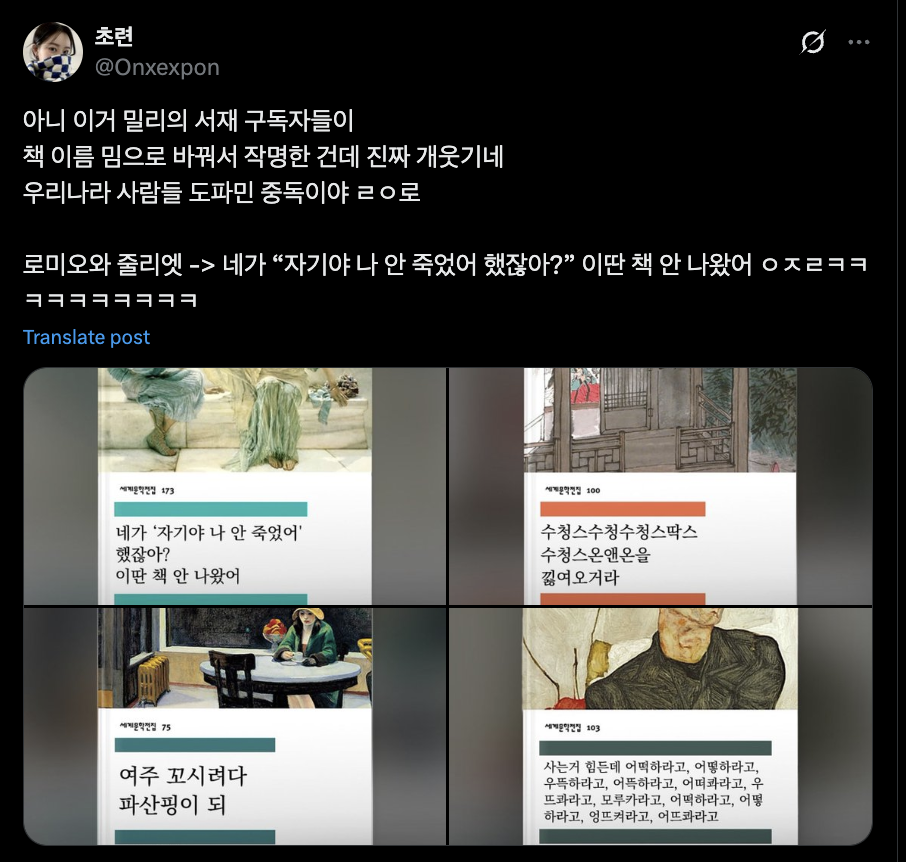Open the 초련 display name profile
Image resolution: width=906 pixels, height=862 pixels.
coord(114,36)
